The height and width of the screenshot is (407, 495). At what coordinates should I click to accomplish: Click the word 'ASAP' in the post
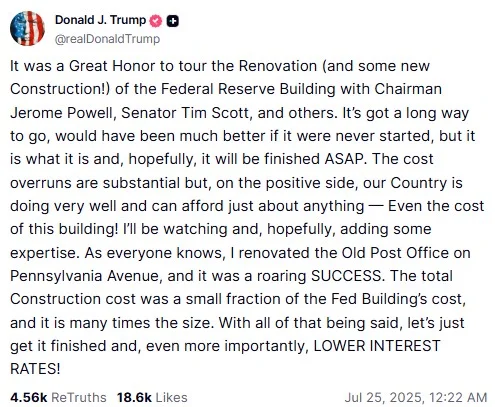[343, 159]
